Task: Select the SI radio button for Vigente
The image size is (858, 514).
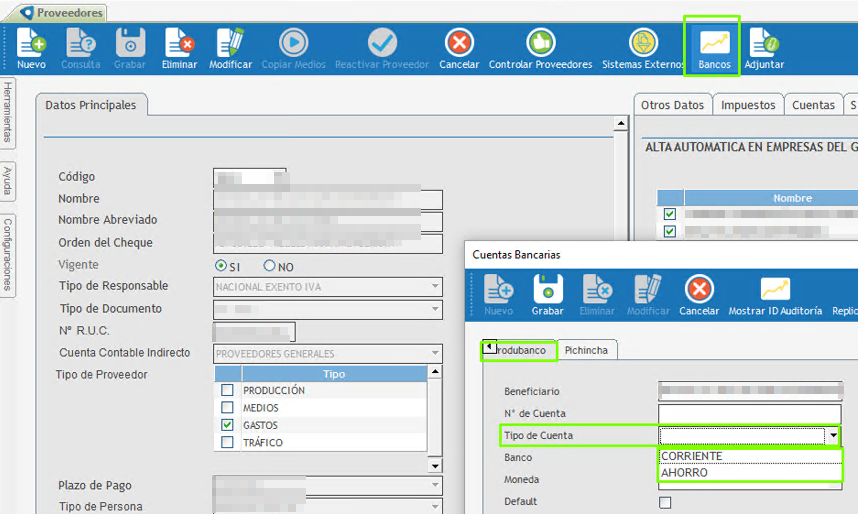Action: click(221, 265)
